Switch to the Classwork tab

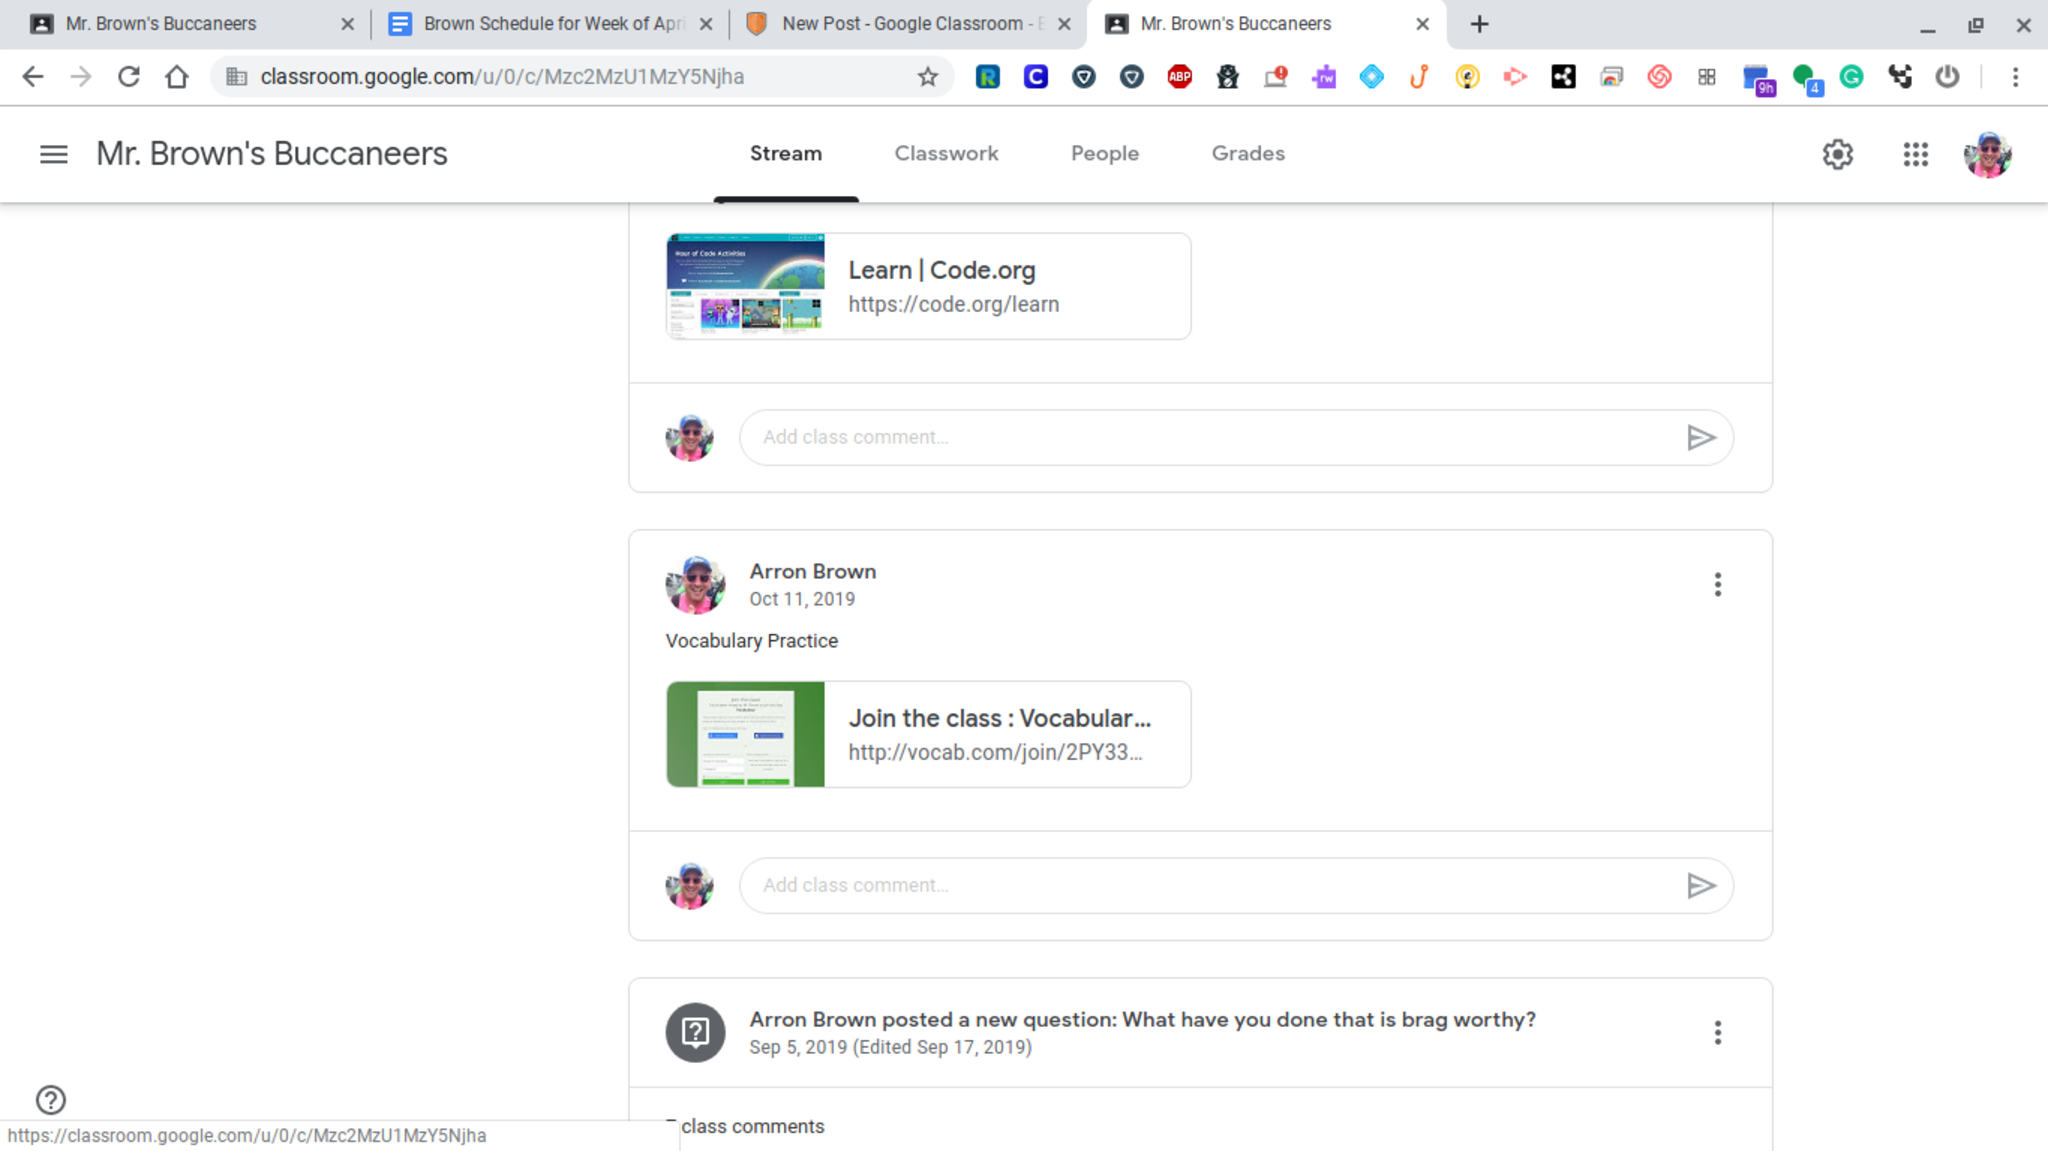coord(946,153)
